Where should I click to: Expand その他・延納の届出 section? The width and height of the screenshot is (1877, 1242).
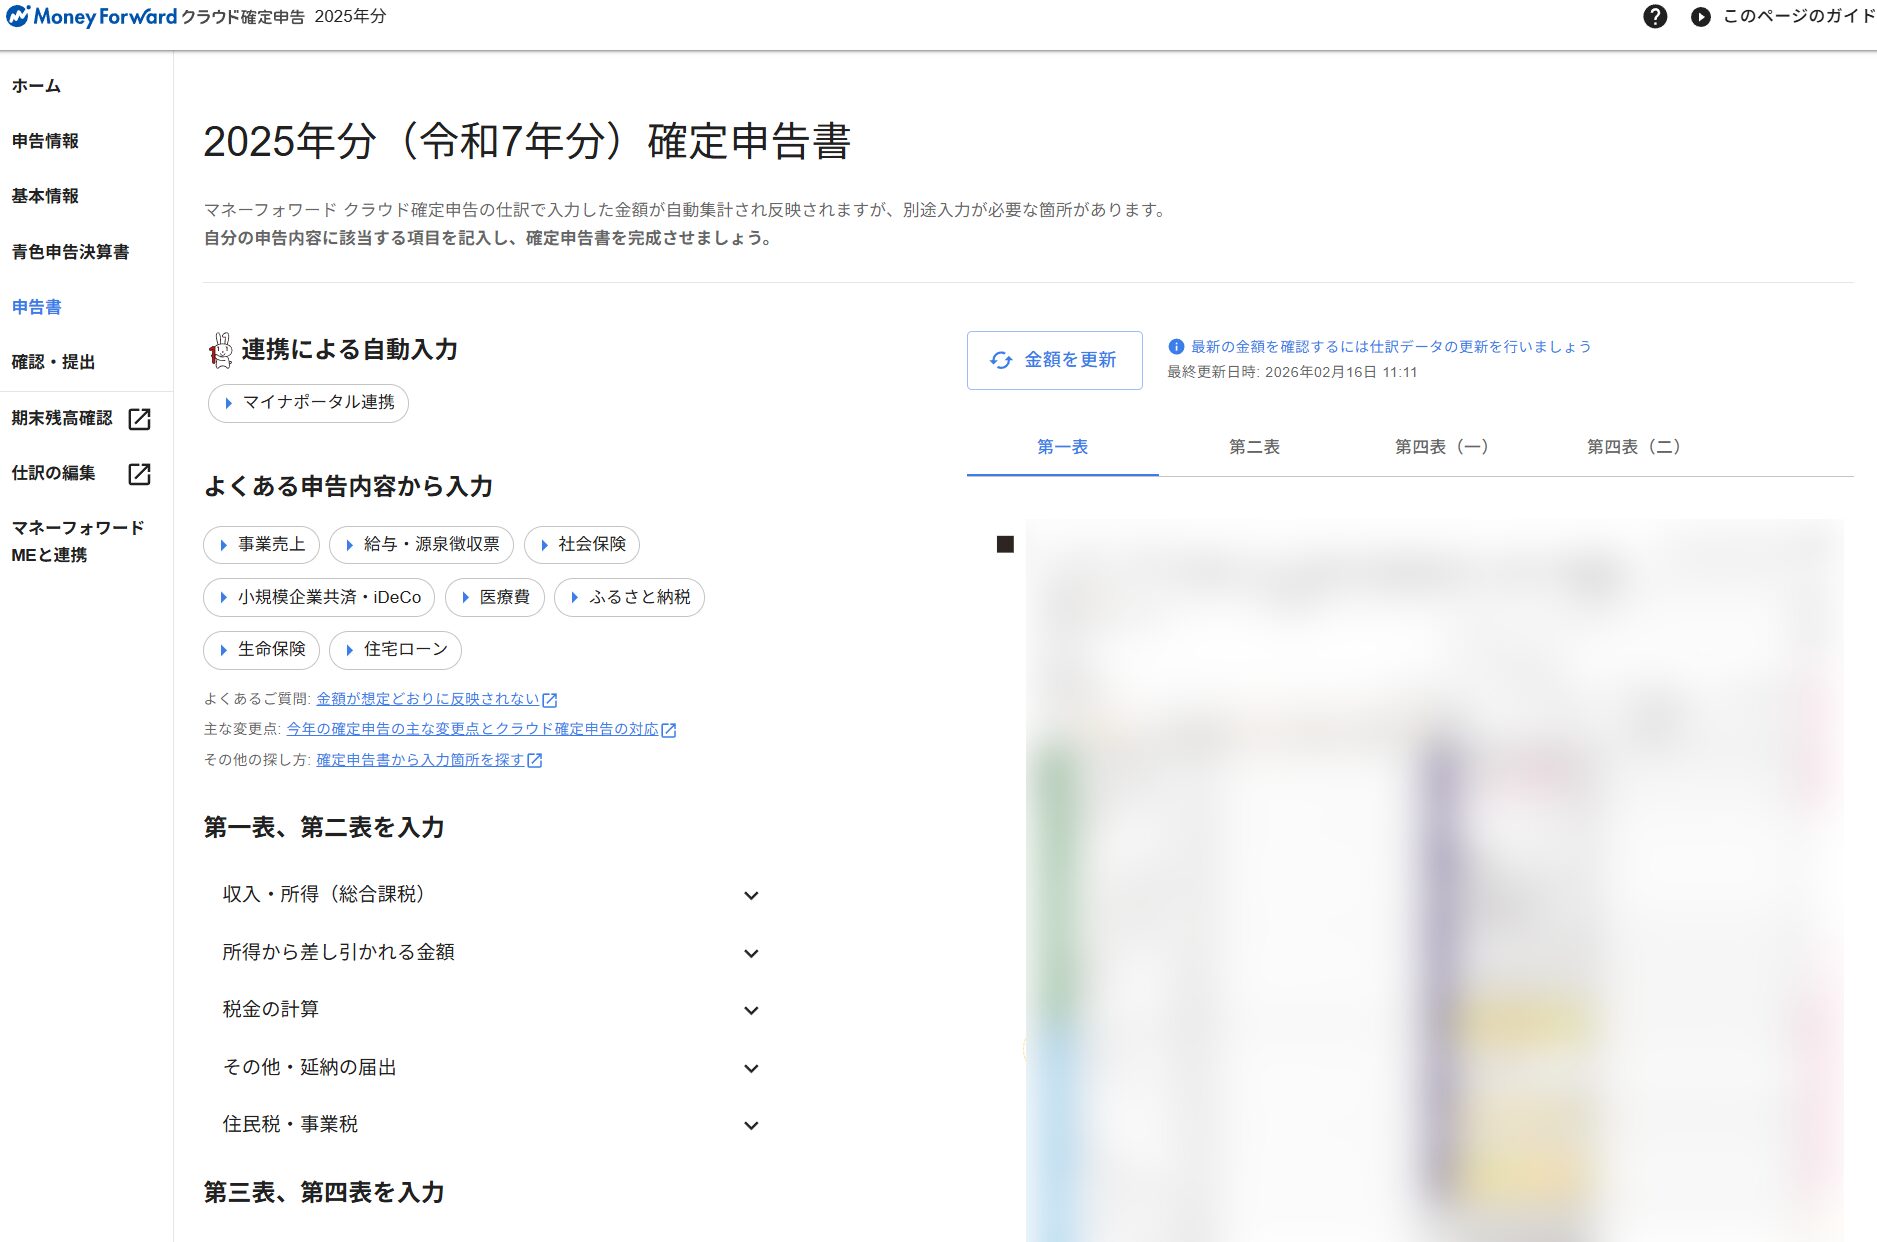tap(751, 1069)
